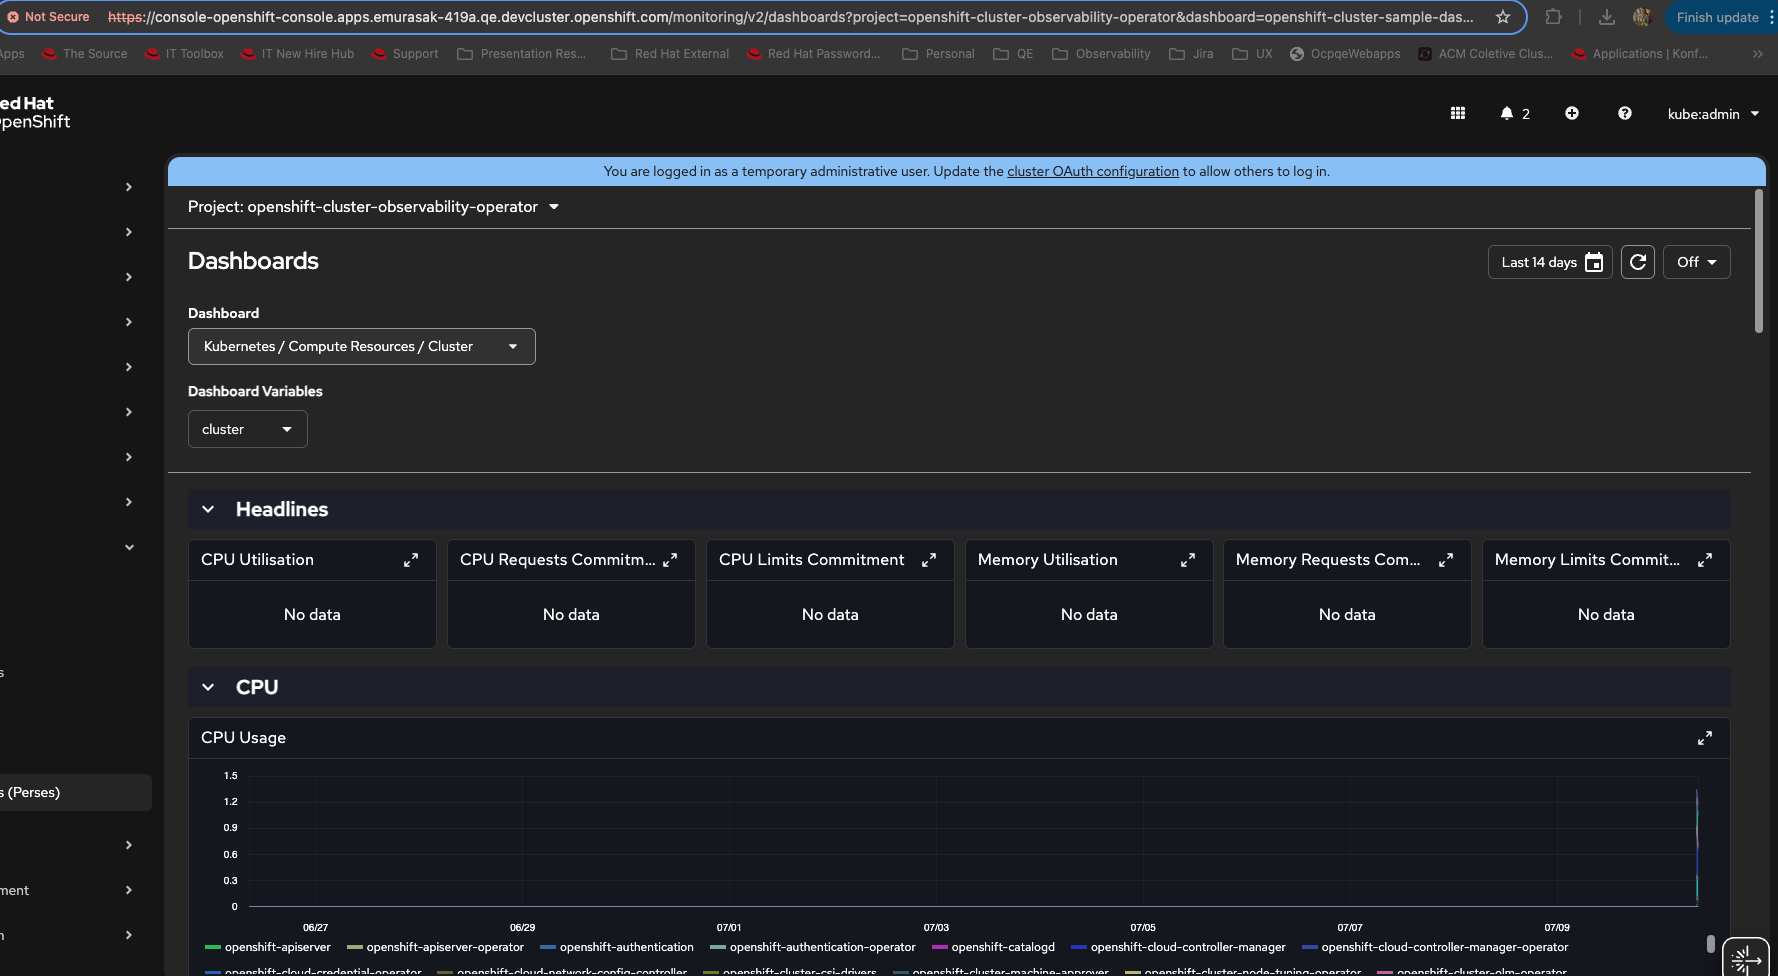Open the kube:admin user menu
Screen dimensions: 1778x976
1712,114
